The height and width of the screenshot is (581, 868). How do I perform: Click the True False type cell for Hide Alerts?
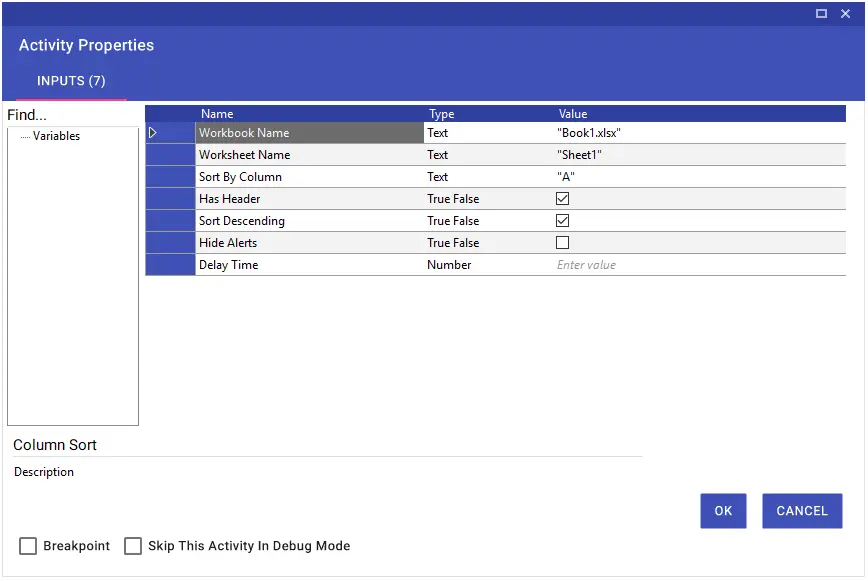click(489, 243)
